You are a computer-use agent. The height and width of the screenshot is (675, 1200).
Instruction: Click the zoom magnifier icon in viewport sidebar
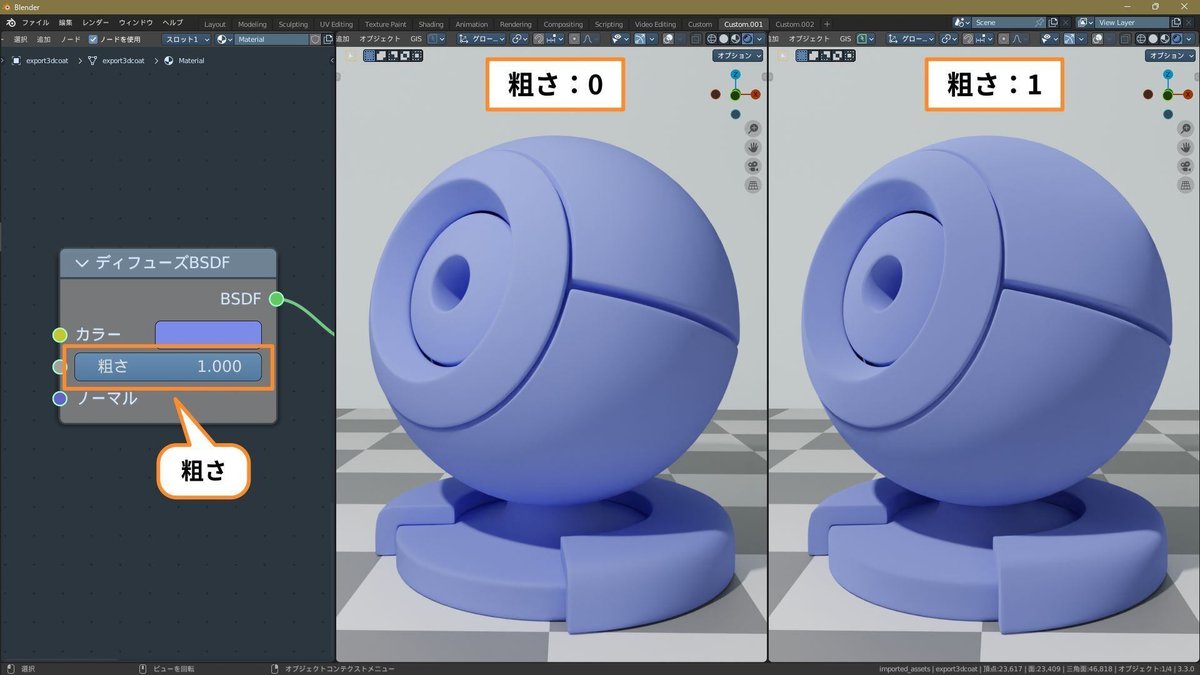752,128
